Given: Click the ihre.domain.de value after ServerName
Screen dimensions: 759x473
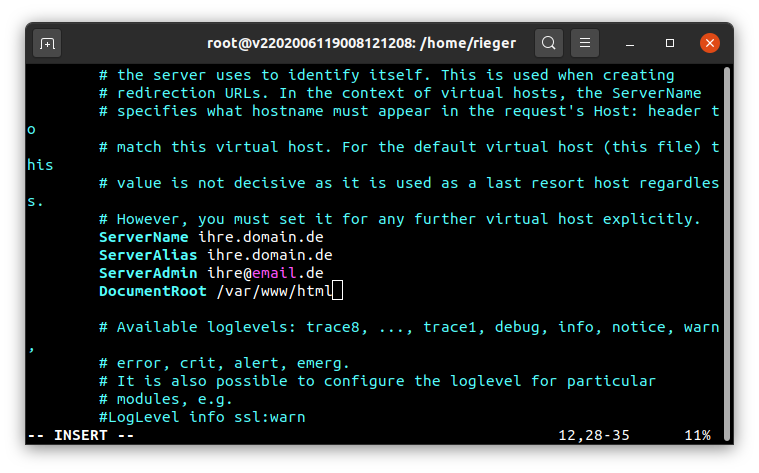Looking at the screenshot, I should [x=260, y=237].
